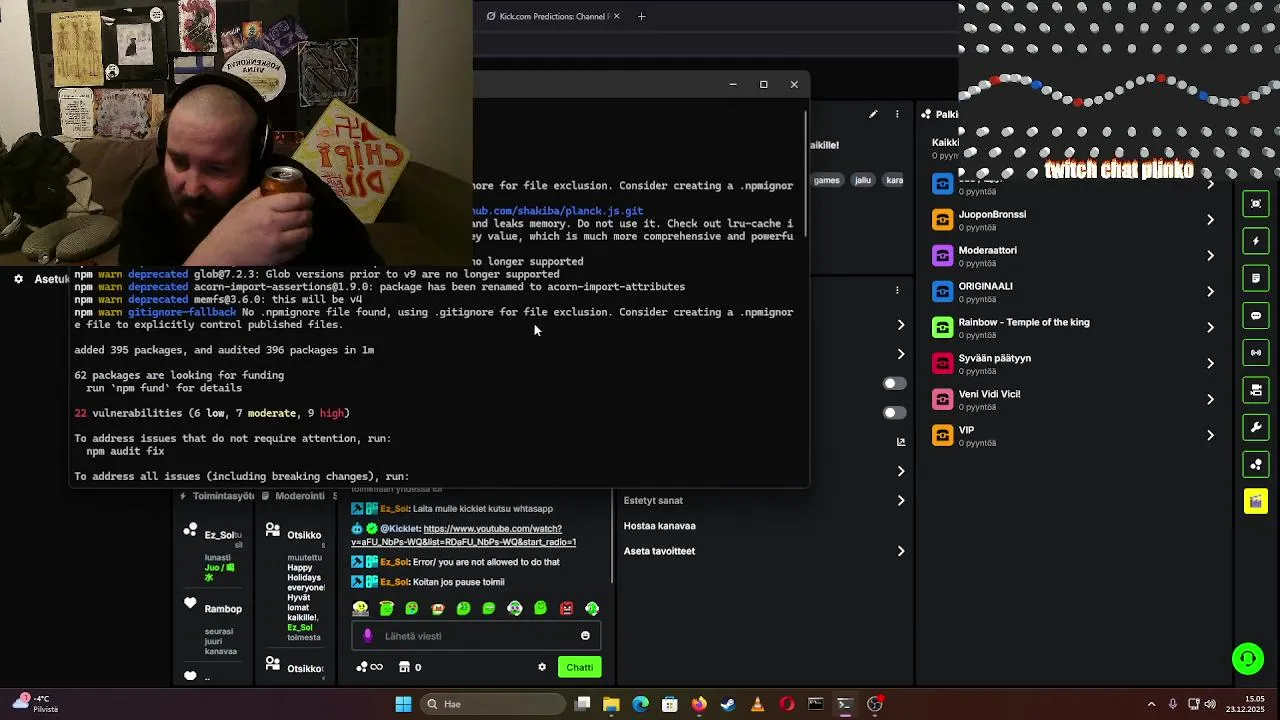Screen dimensions: 1280x720
Task: Click the chart statistics icon below the toggles
Action: tap(901, 441)
